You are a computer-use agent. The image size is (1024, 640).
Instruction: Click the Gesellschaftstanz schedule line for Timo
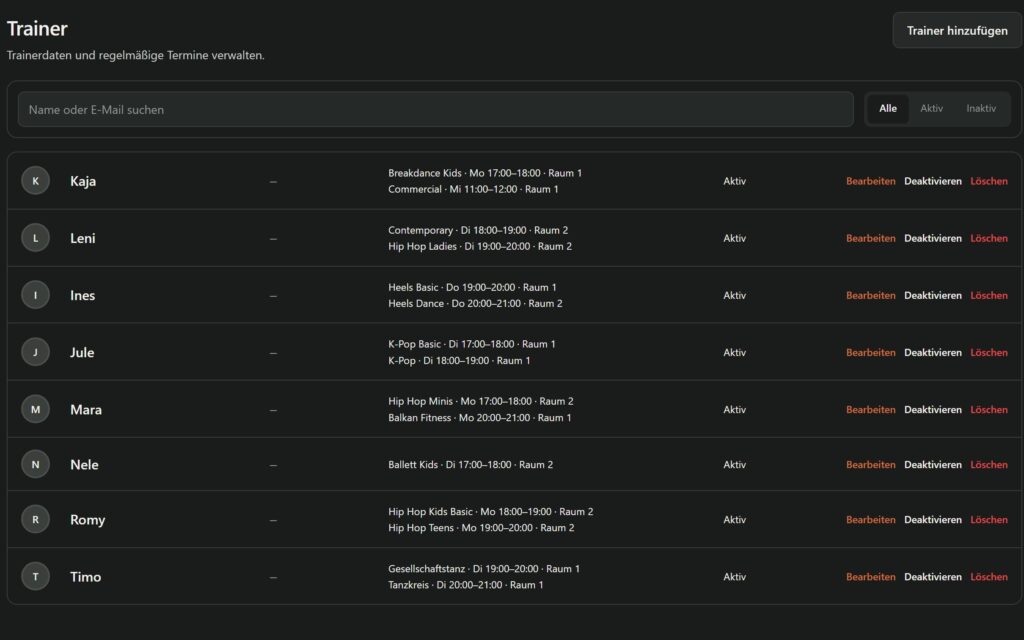484,569
